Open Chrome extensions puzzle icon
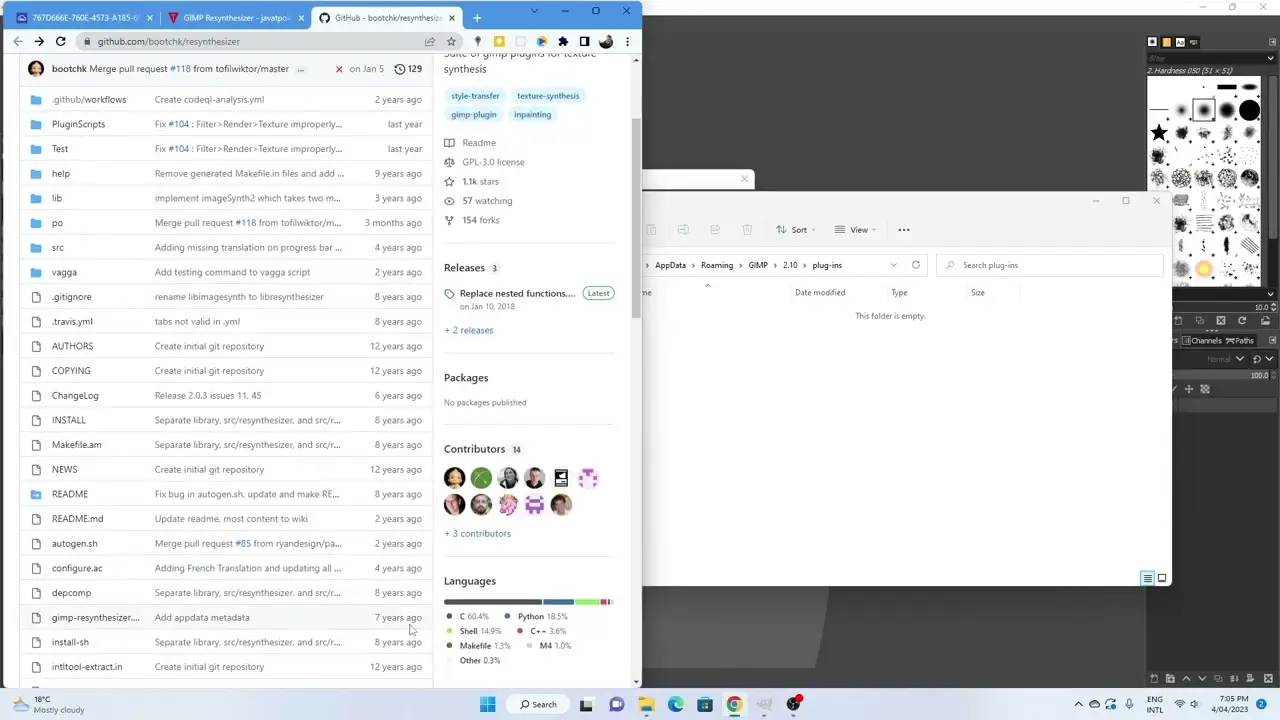1280x720 pixels. [563, 41]
